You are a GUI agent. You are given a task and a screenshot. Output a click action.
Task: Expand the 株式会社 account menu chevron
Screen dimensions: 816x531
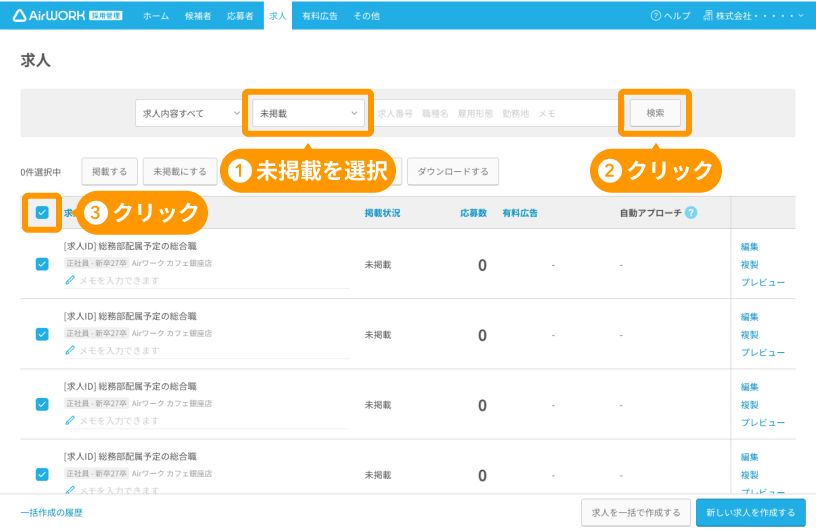[801, 16]
